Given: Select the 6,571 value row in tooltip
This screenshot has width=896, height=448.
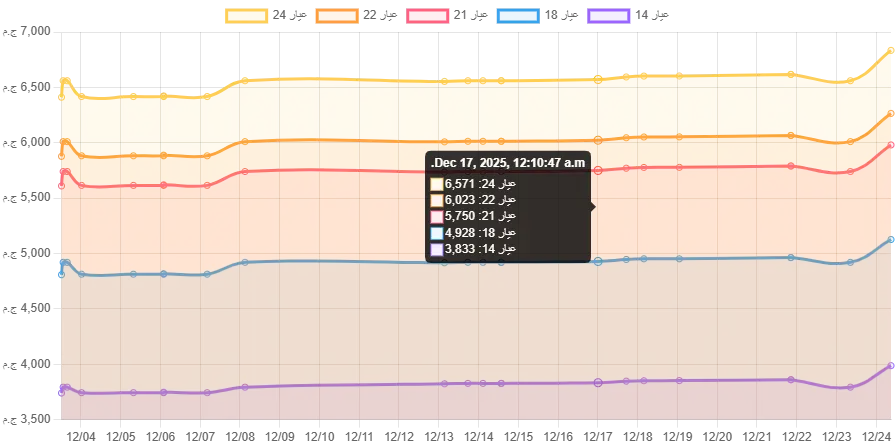Looking at the screenshot, I should click(x=474, y=184).
